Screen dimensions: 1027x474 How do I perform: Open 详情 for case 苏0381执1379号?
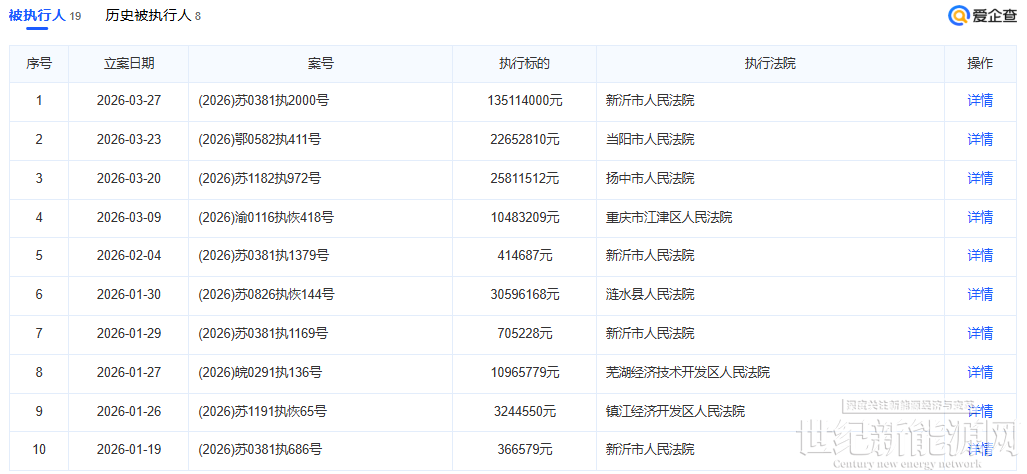point(979,256)
